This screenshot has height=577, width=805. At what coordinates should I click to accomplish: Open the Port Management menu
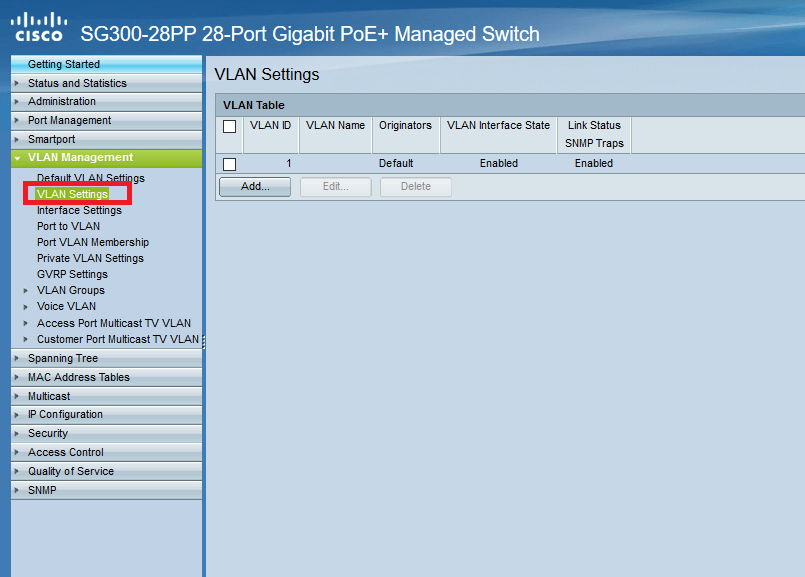pos(106,121)
